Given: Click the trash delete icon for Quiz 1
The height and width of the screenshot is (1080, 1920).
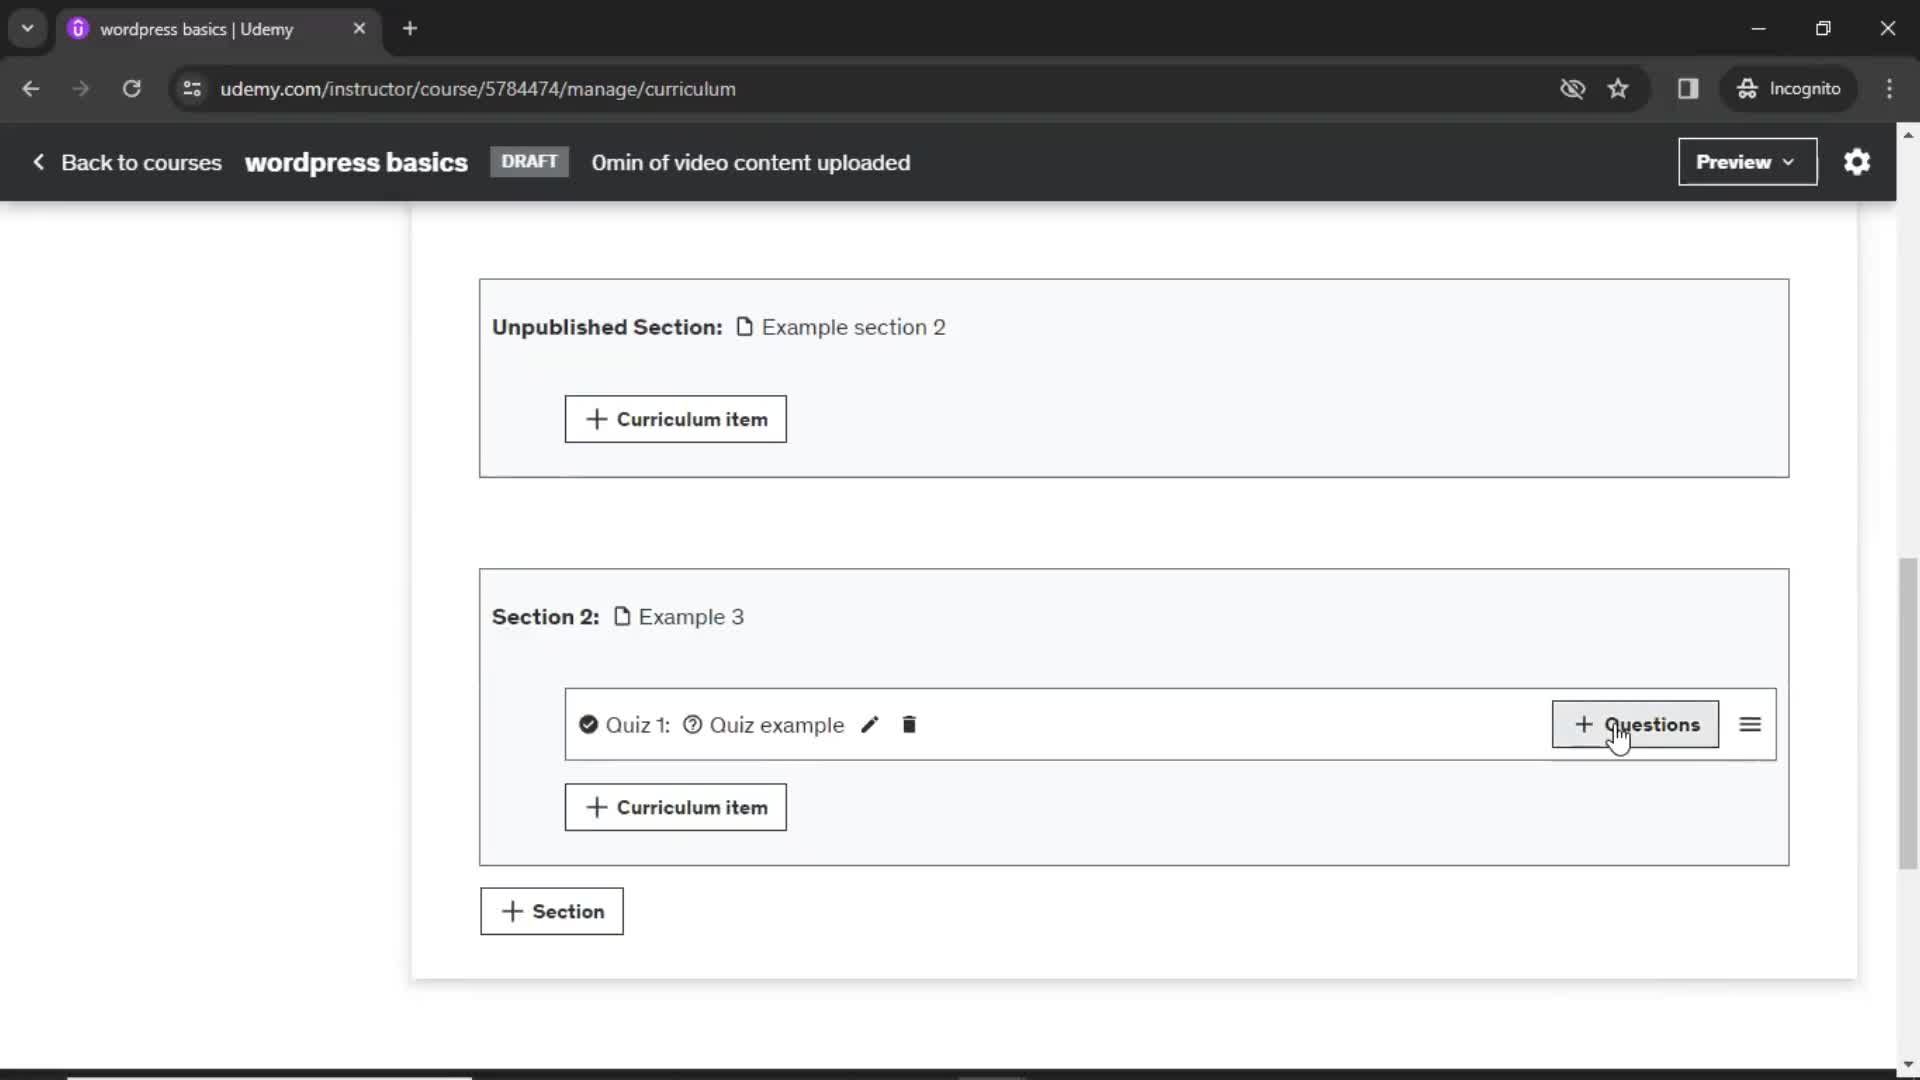Looking at the screenshot, I should pos(909,724).
